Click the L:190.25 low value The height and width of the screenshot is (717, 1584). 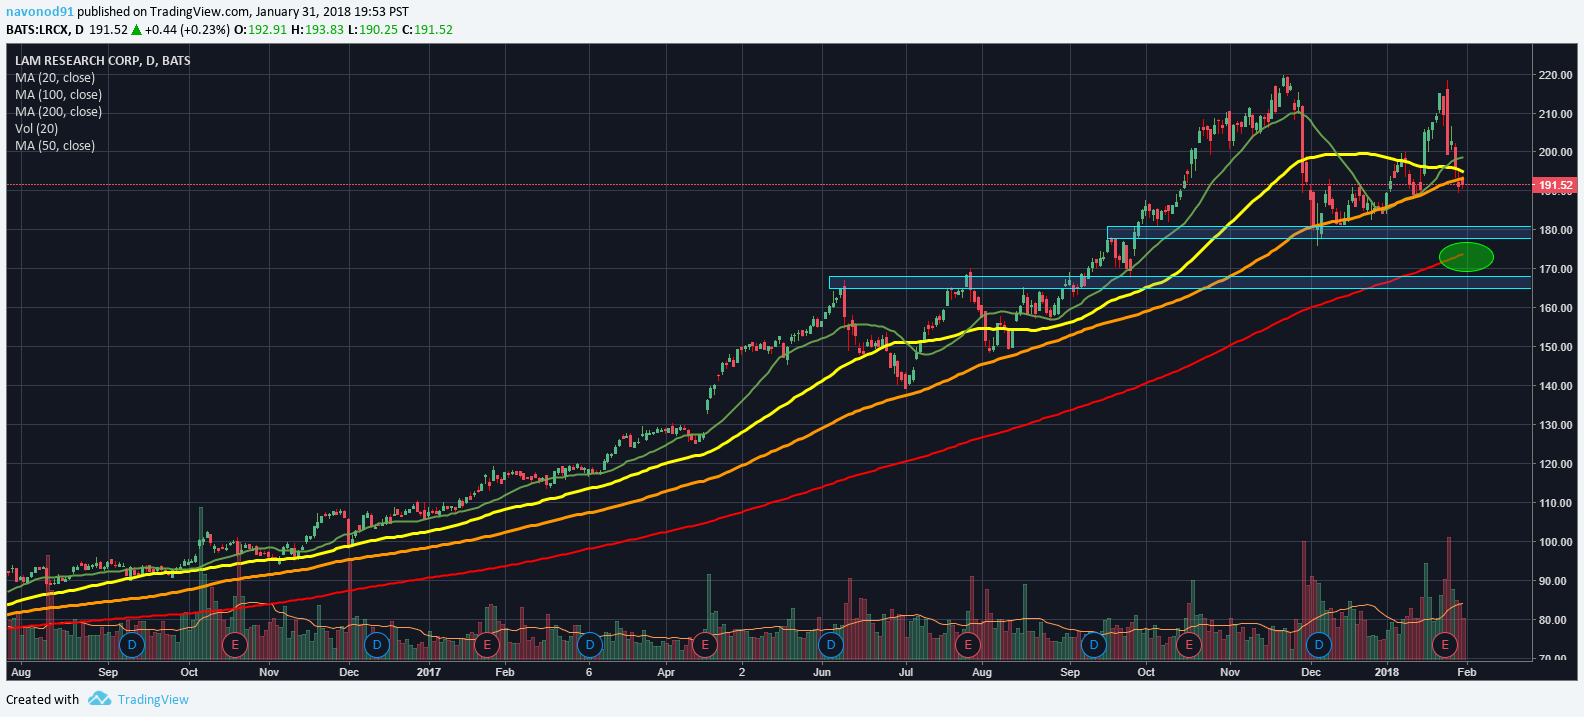[x=373, y=30]
